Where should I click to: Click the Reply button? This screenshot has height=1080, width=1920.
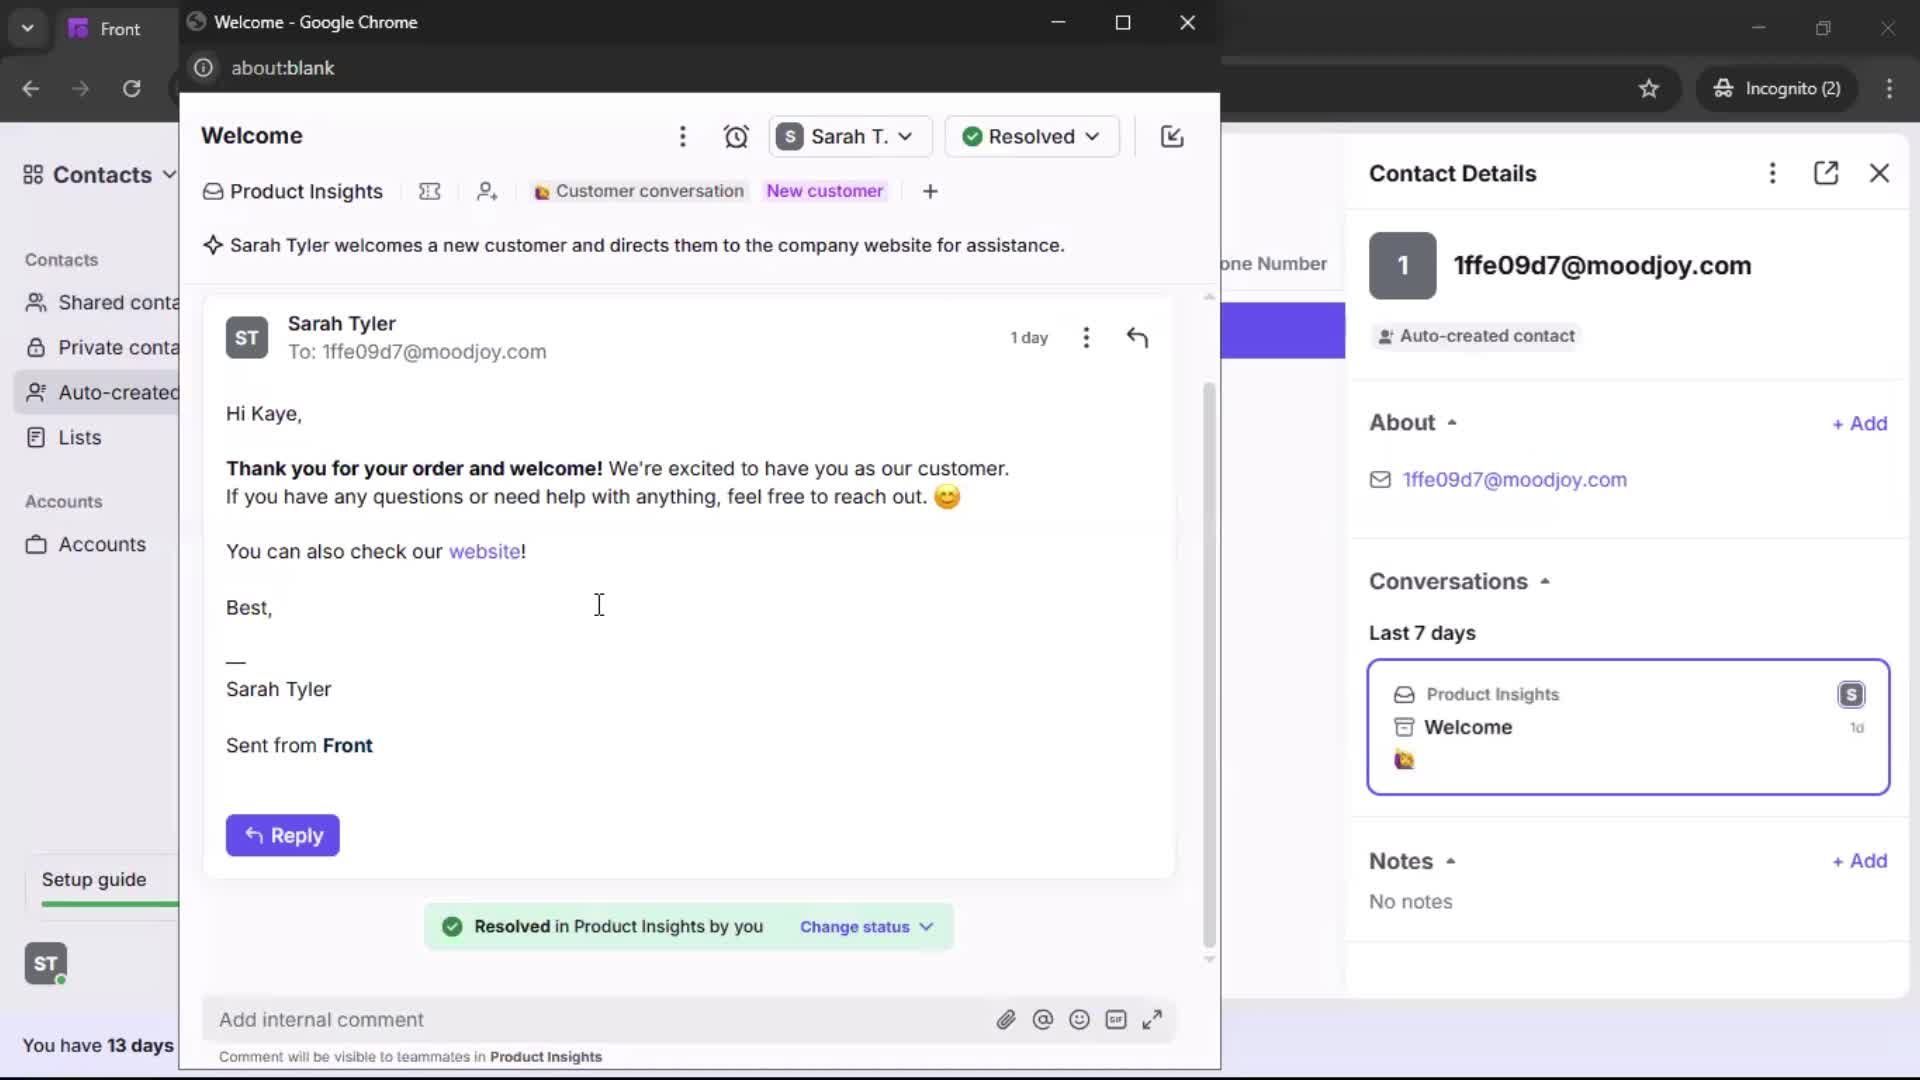click(283, 835)
